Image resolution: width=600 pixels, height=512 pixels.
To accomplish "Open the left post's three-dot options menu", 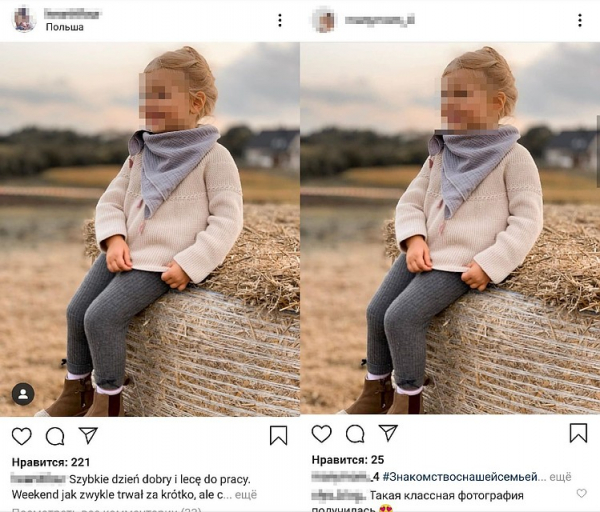I will 279,20.
